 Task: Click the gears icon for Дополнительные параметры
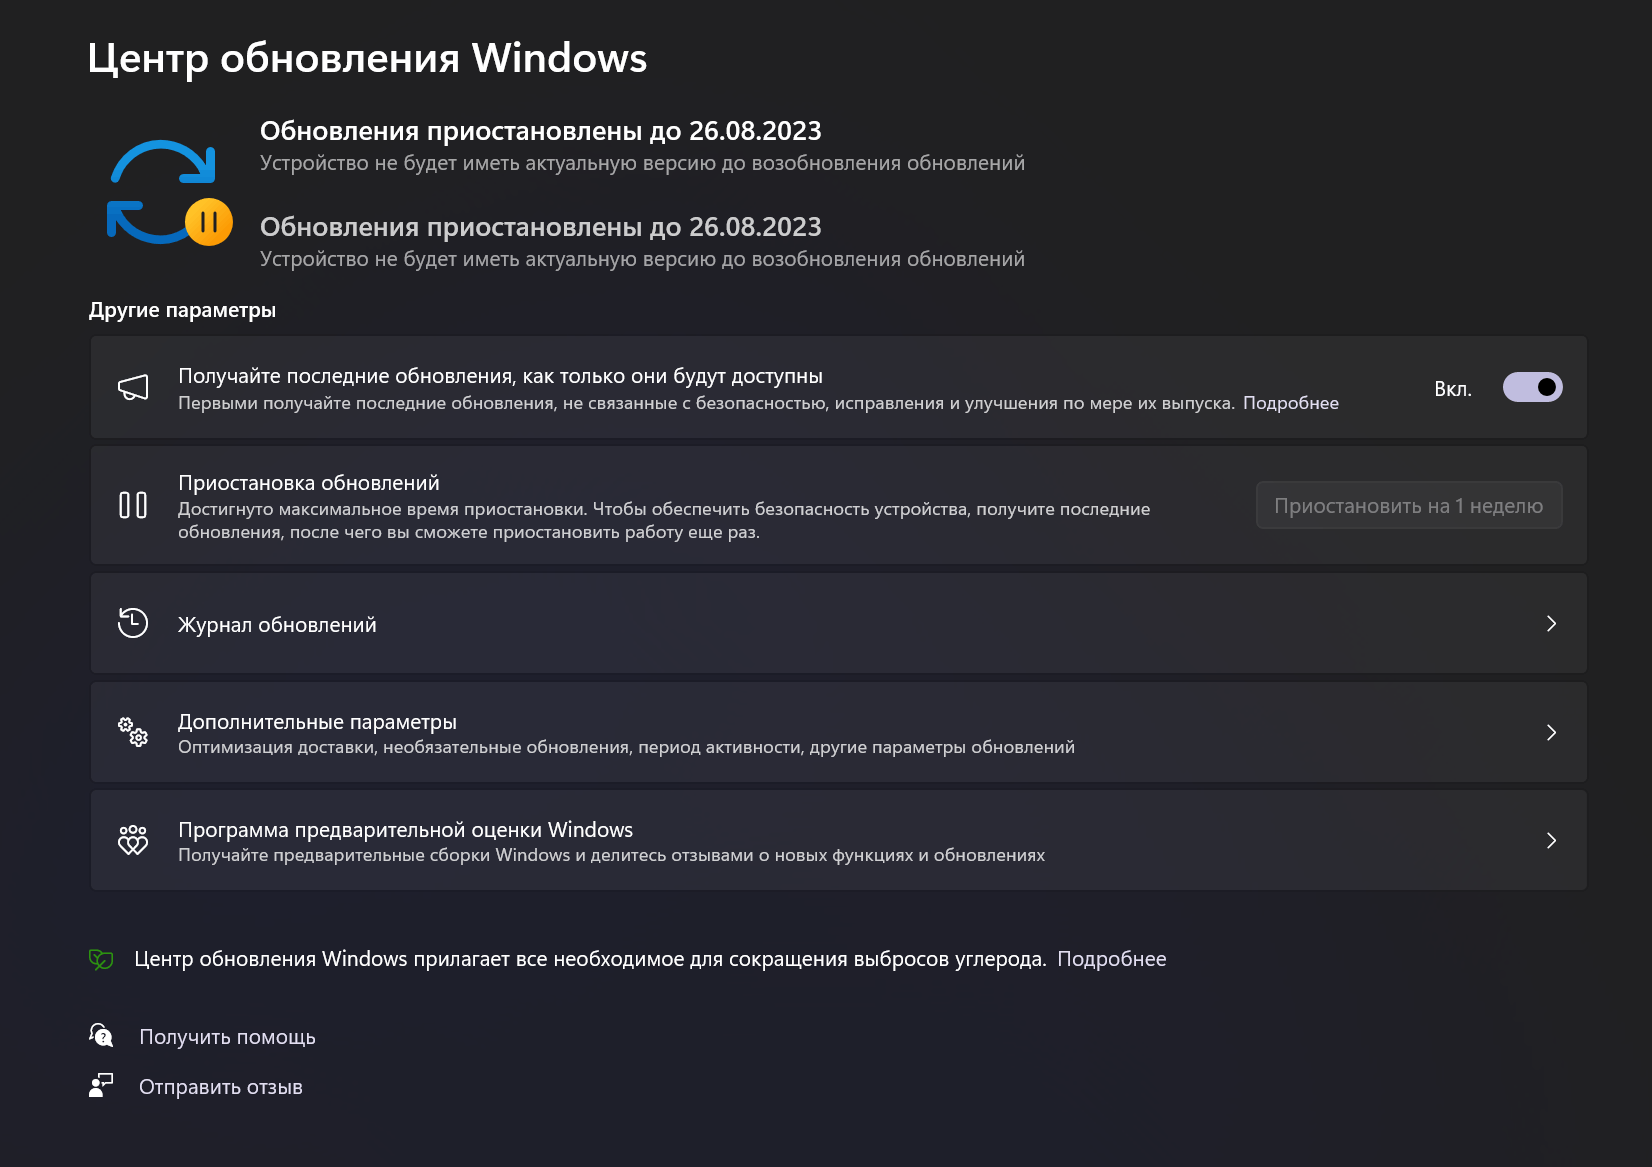pyautogui.click(x=133, y=732)
